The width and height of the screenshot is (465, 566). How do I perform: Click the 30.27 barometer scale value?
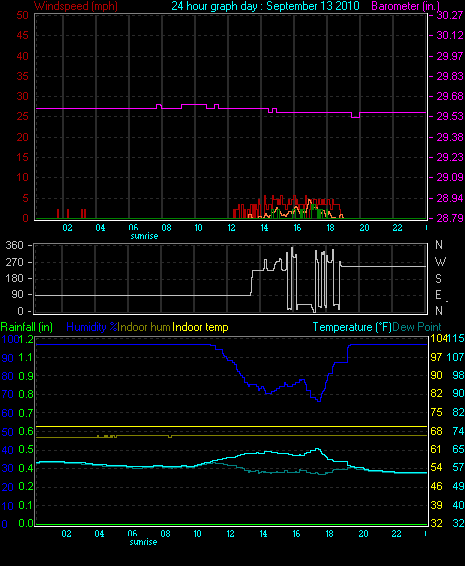[449, 15]
